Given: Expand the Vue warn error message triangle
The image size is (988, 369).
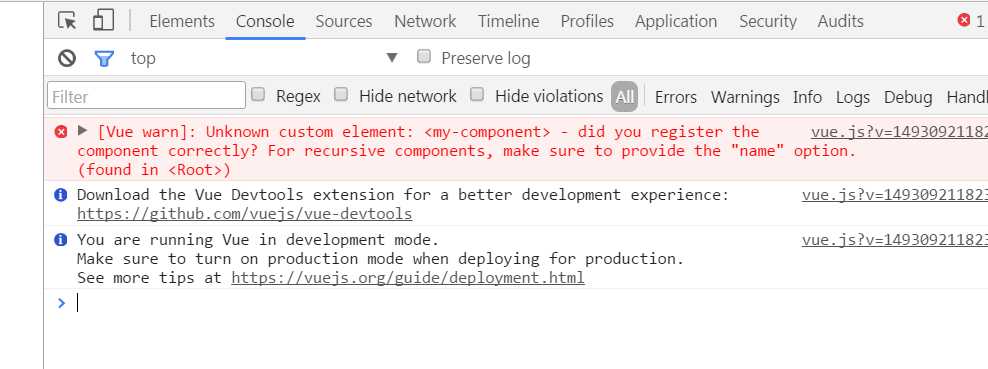Looking at the screenshot, I should tap(82, 131).
